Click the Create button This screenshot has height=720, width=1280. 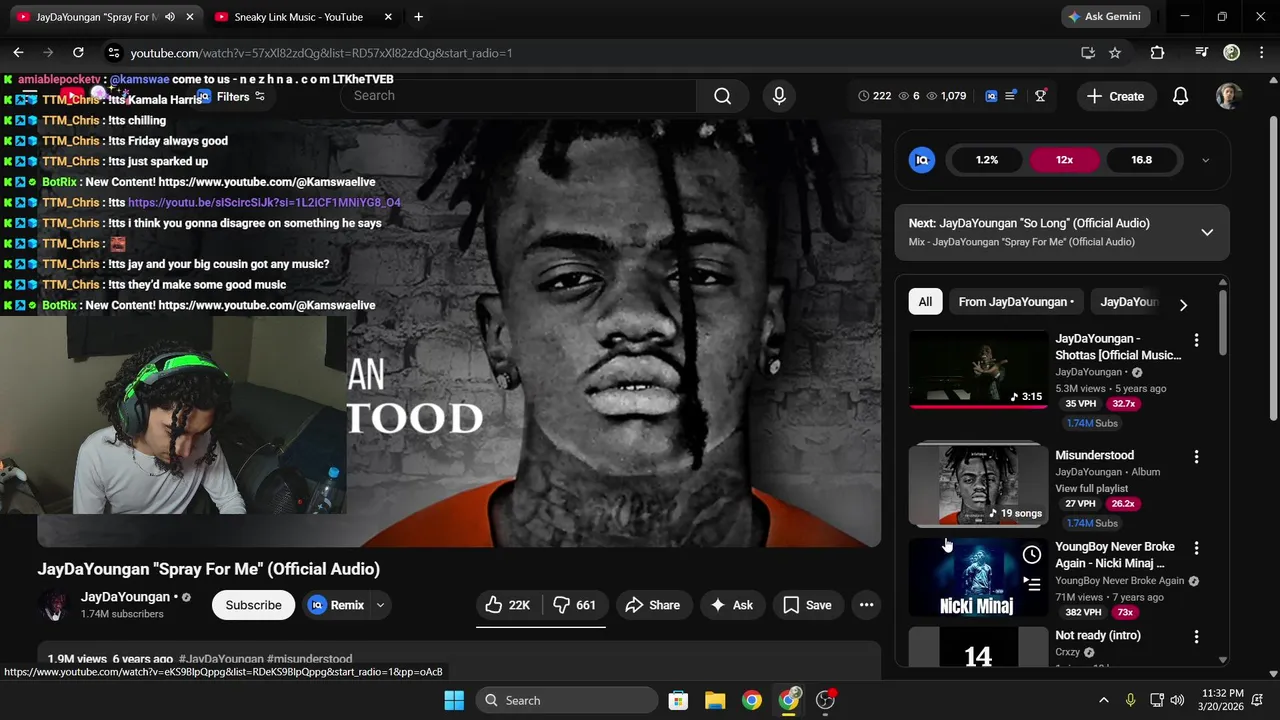pos(1115,96)
